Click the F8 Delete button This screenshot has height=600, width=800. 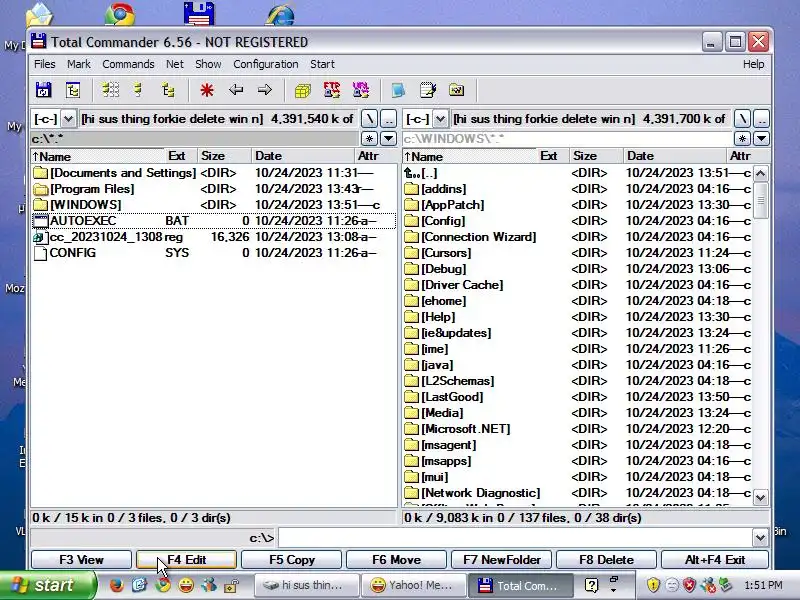pyautogui.click(x=606, y=560)
